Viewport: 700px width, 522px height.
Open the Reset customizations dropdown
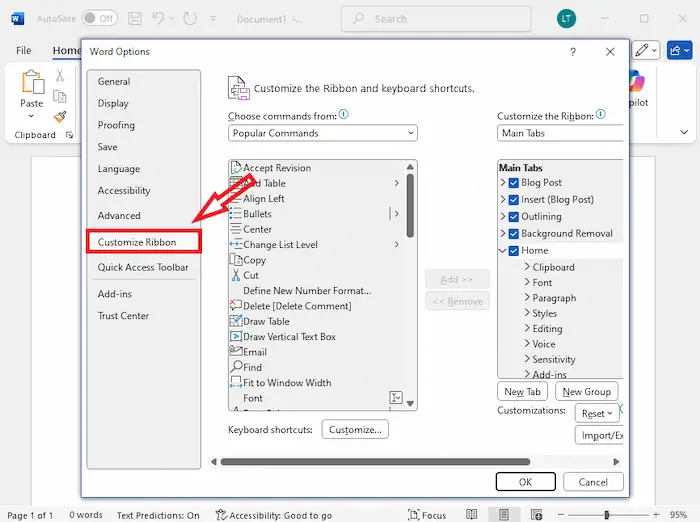pyautogui.click(x=597, y=413)
